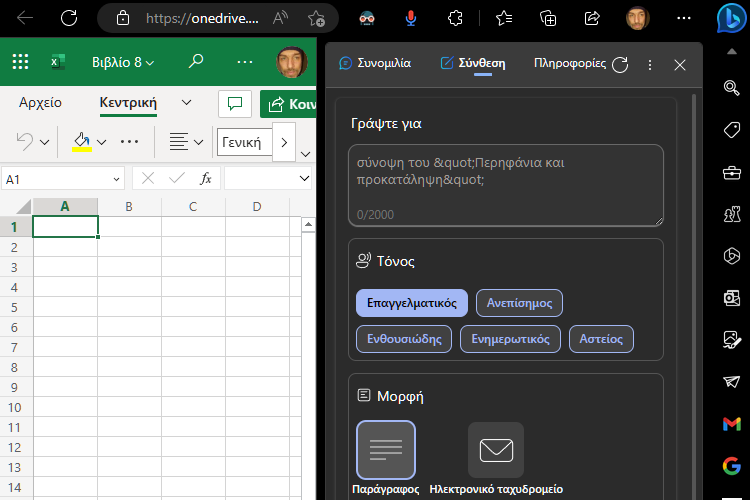This screenshot has height=500, width=750.
Task: Click the Excel logo icon
Action: [x=58, y=62]
